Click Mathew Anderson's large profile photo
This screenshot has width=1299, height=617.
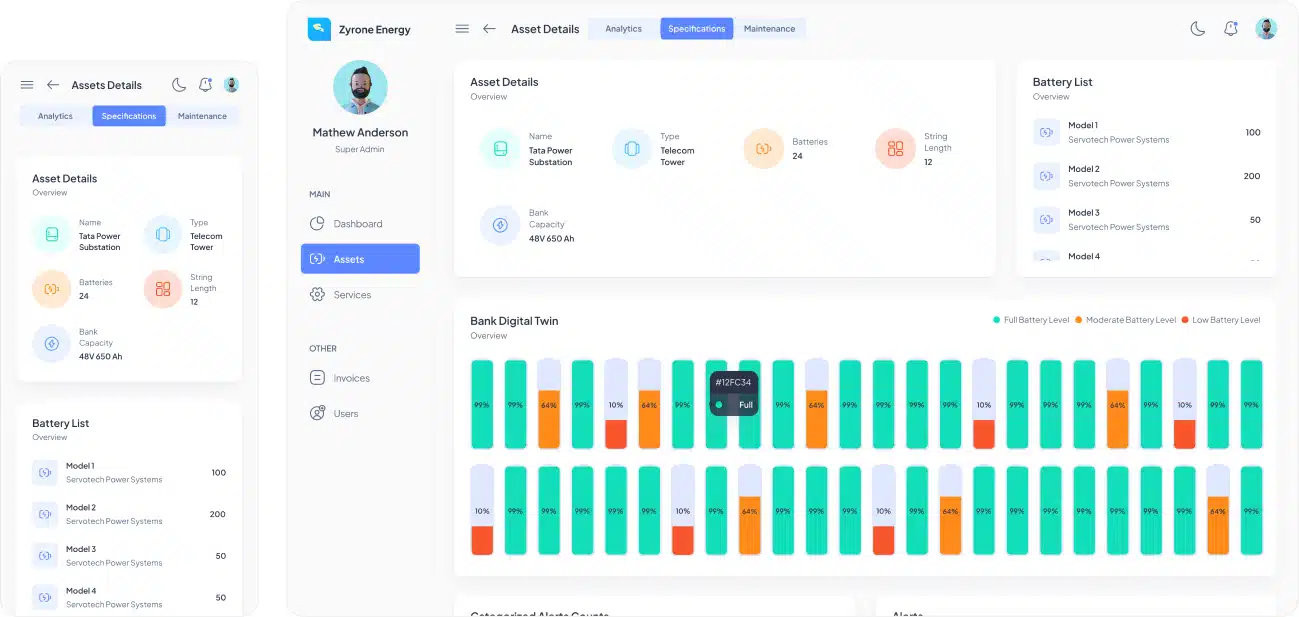[x=360, y=87]
